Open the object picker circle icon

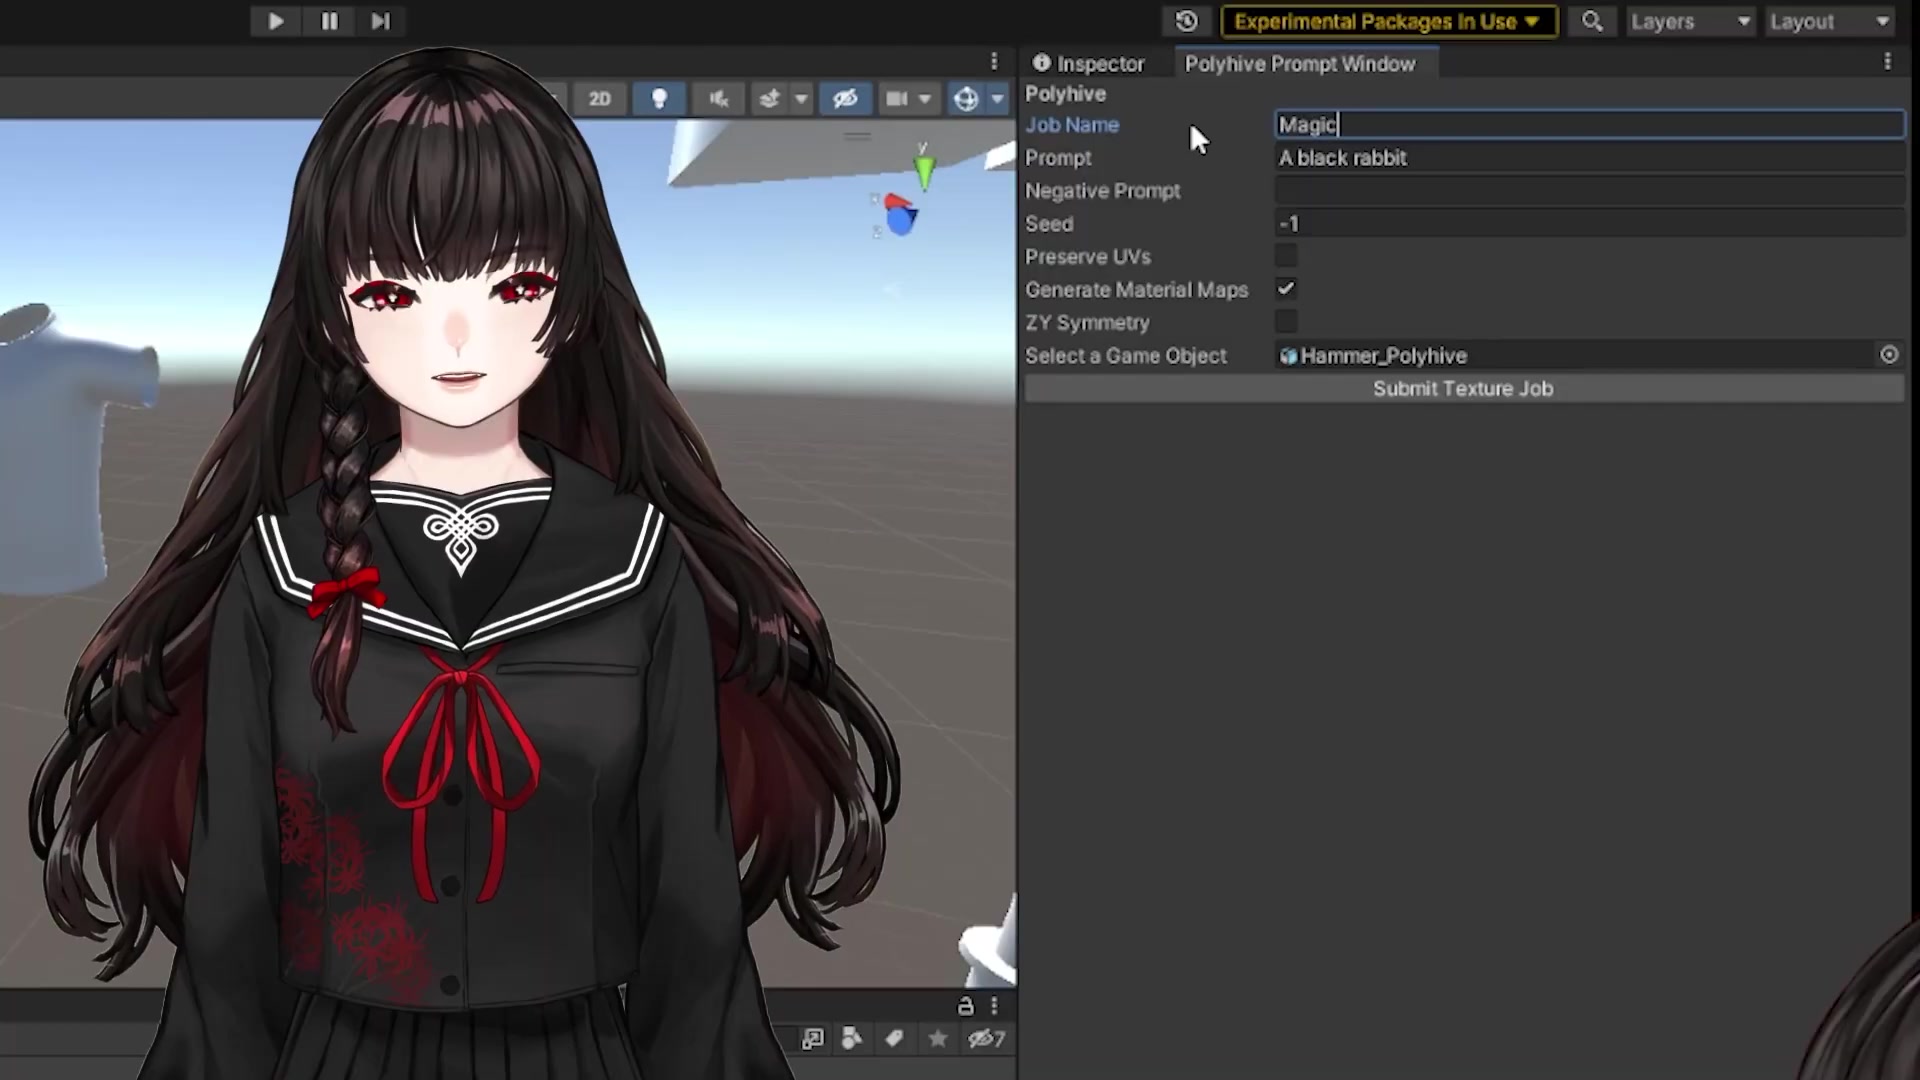[1889, 355]
